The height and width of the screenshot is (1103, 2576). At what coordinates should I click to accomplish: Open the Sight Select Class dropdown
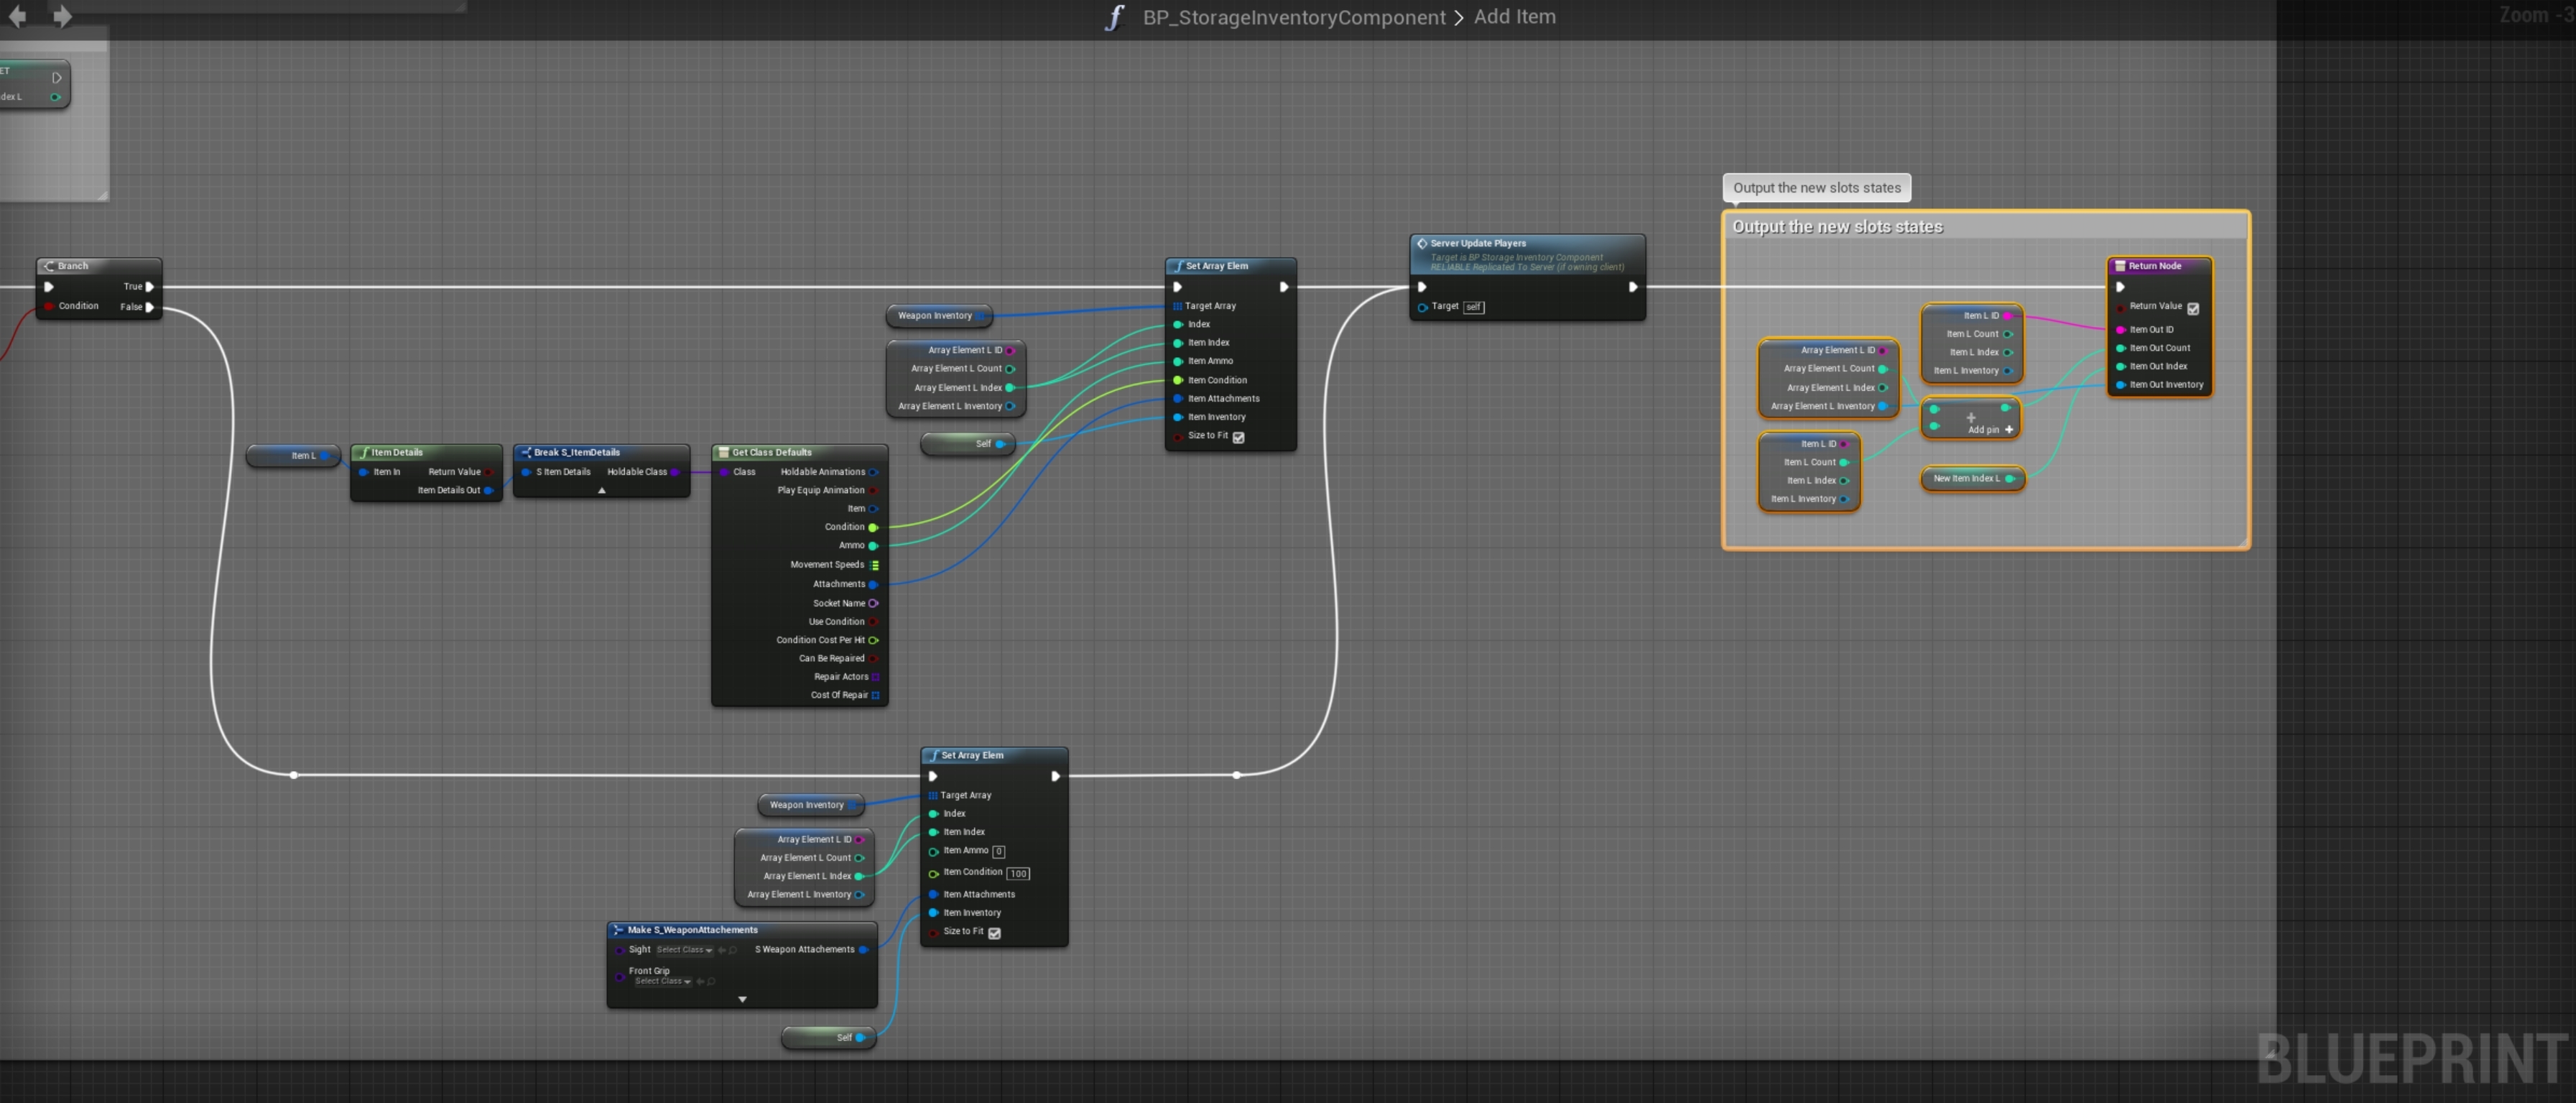(684, 950)
